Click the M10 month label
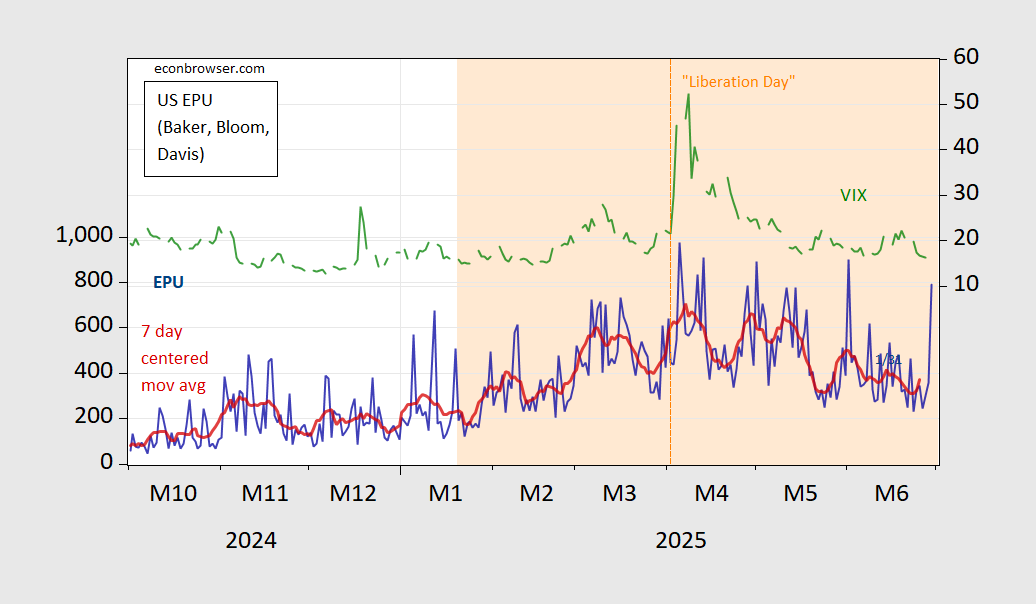Viewport: 1036px width, 604px height. point(174,493)
